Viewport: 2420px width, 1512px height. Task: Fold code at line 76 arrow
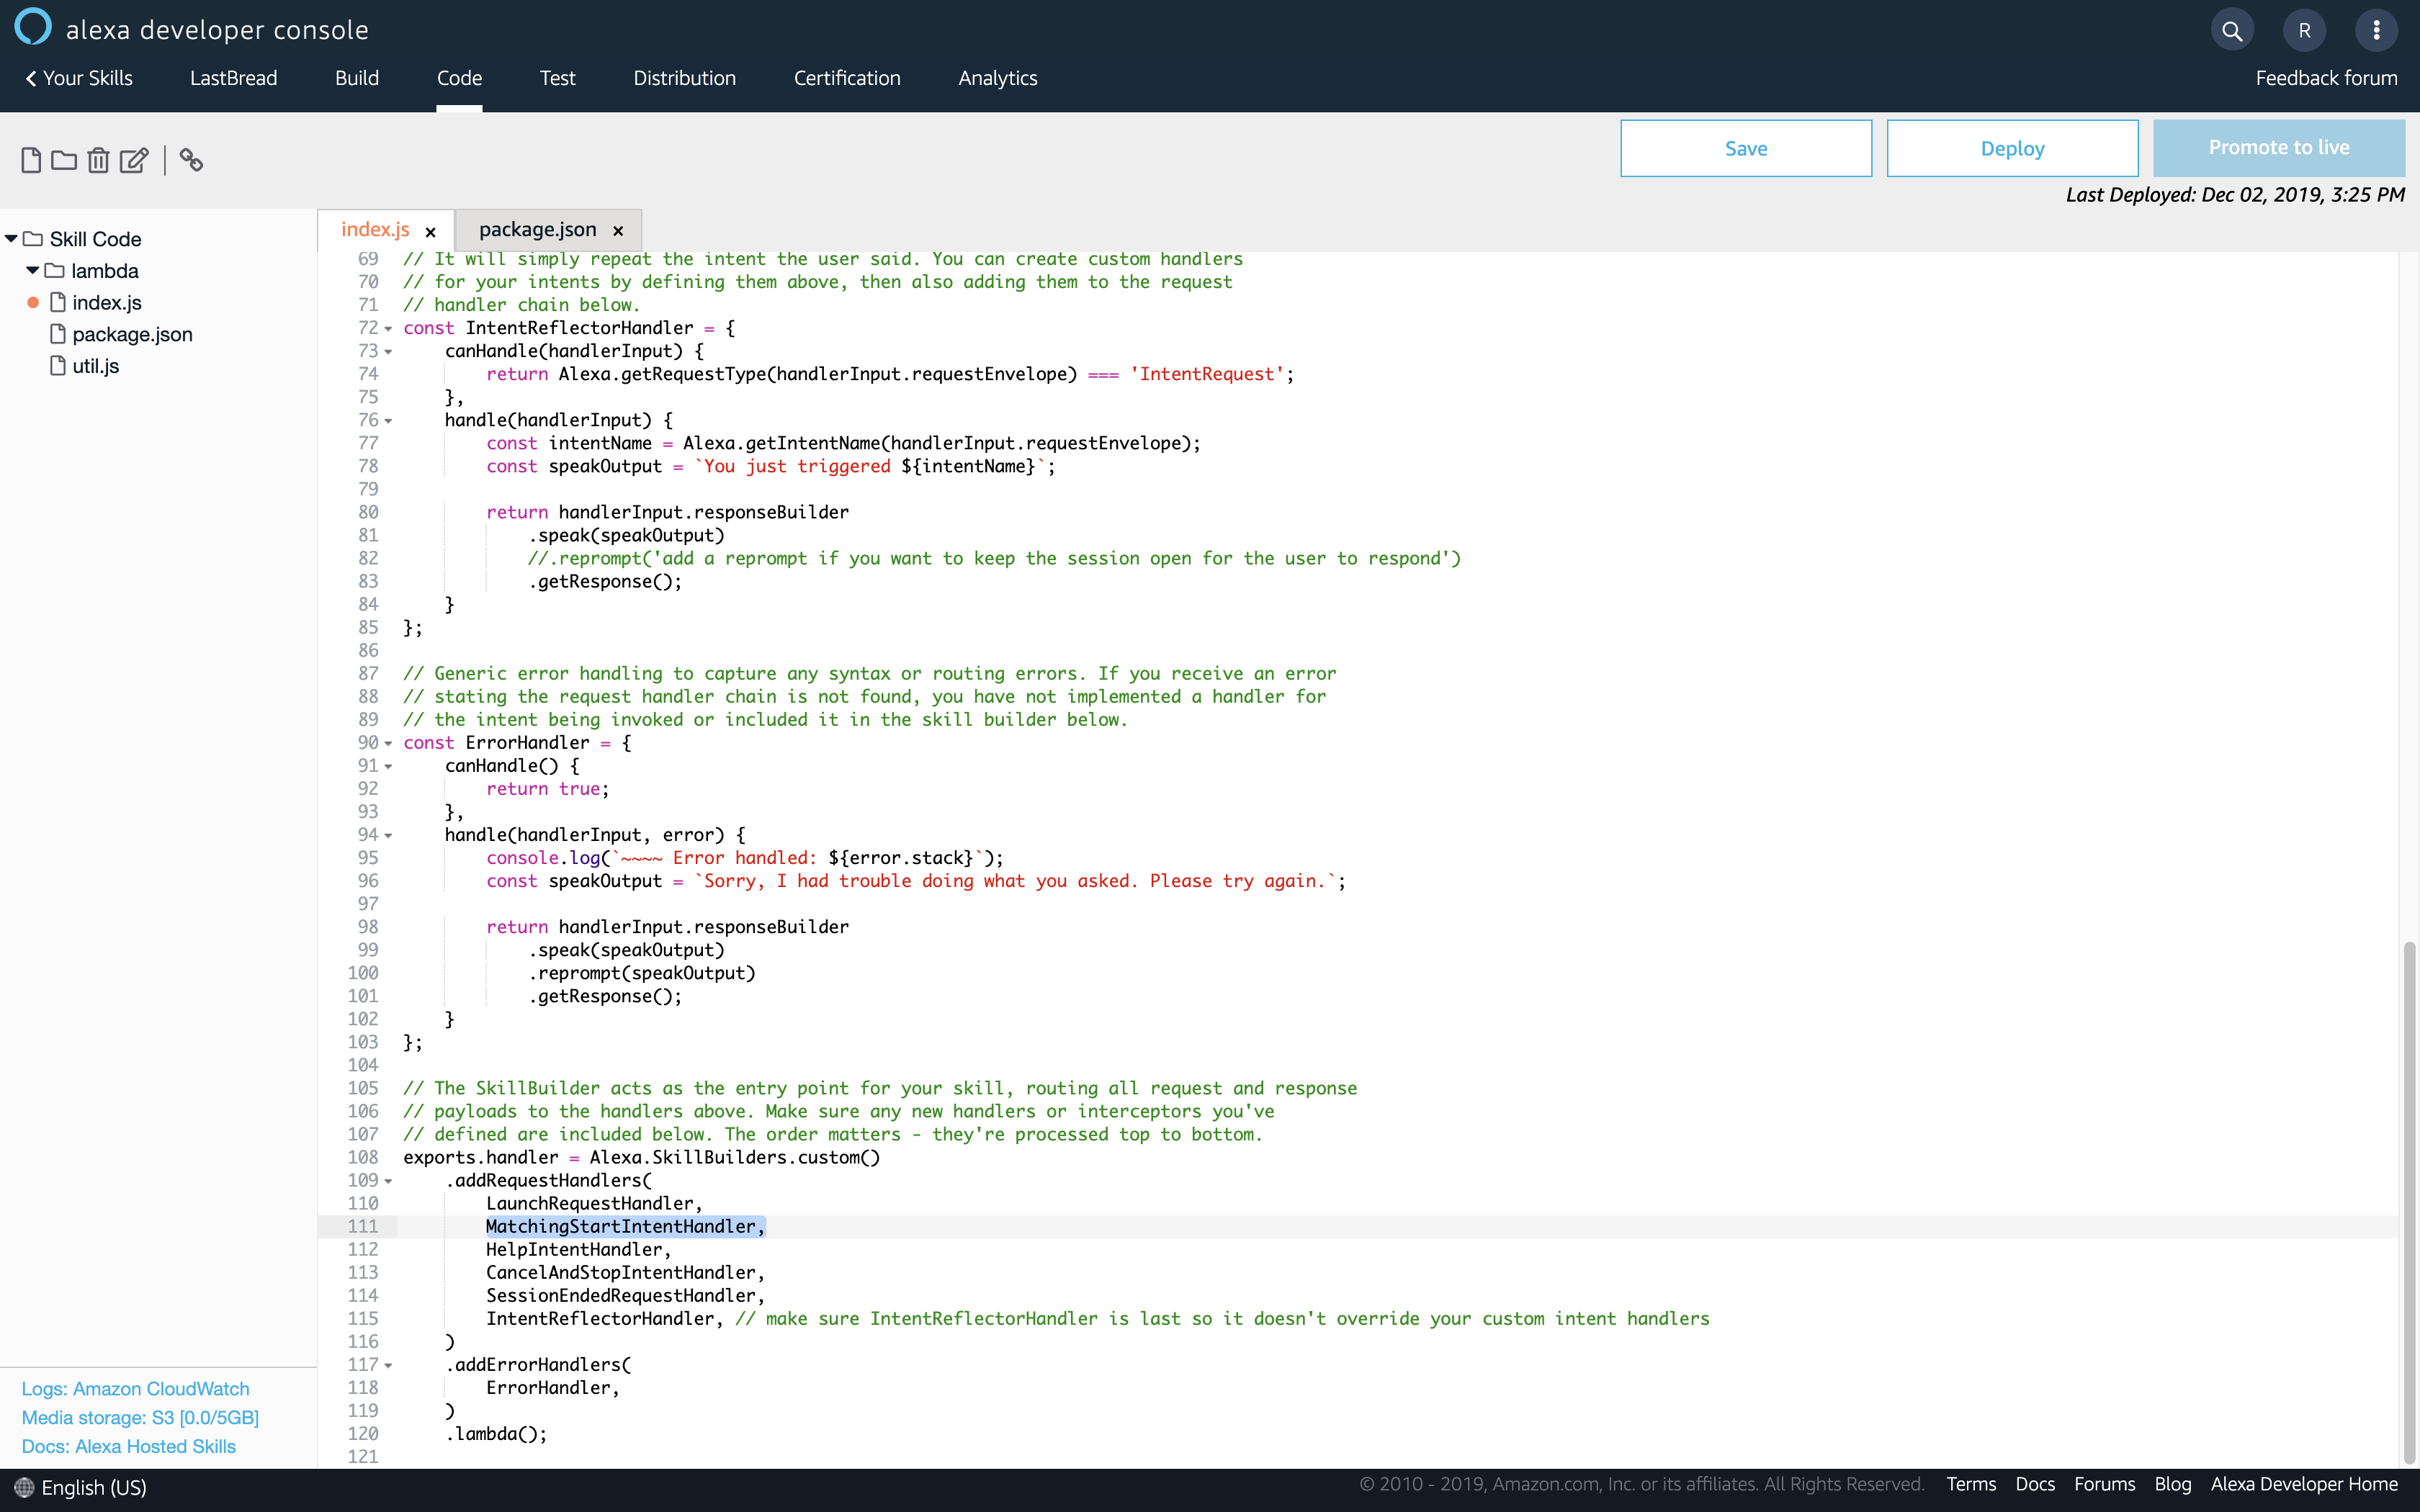[388, 421]
